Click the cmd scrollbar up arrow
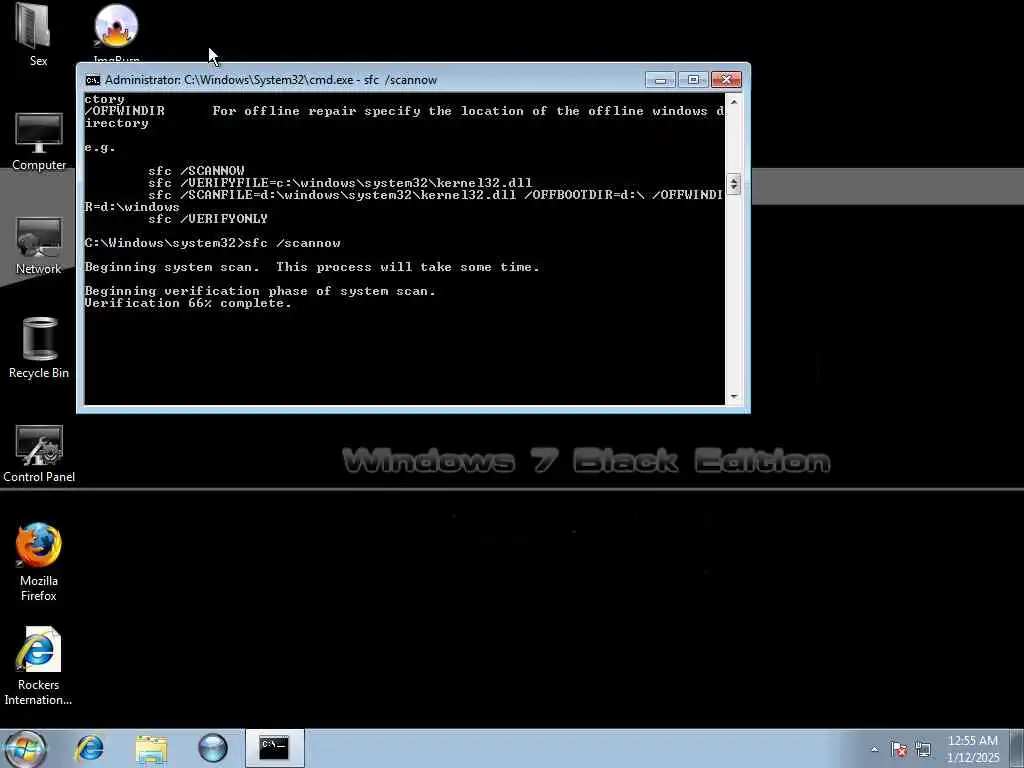 (733, 102)
